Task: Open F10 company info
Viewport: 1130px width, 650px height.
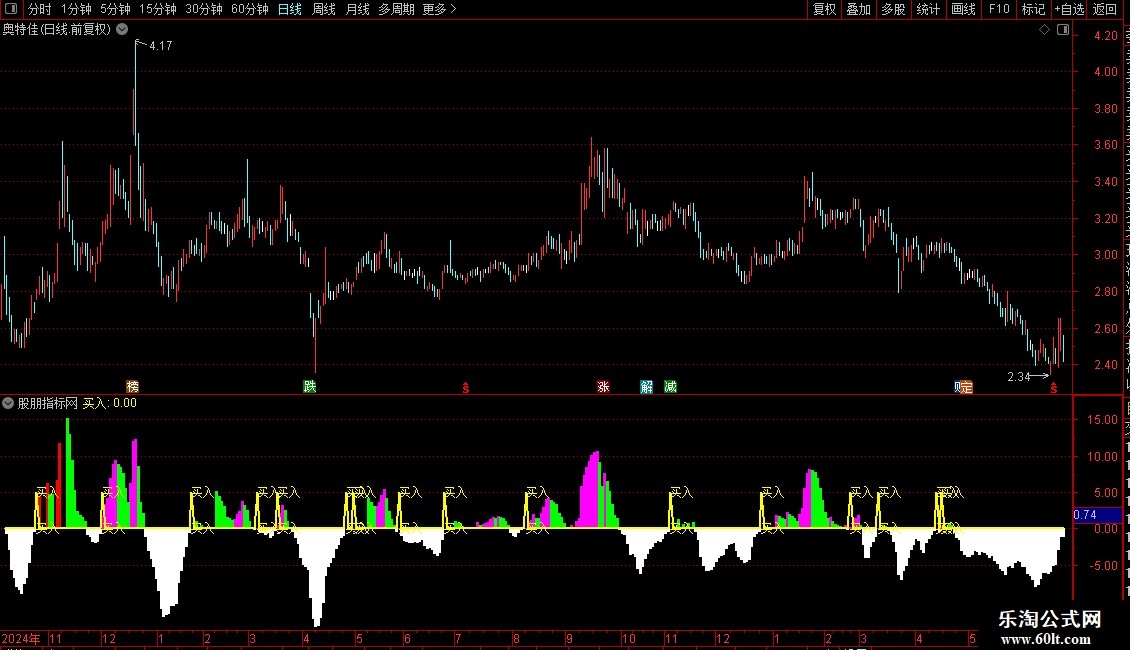Action: [x=999, y=9]
